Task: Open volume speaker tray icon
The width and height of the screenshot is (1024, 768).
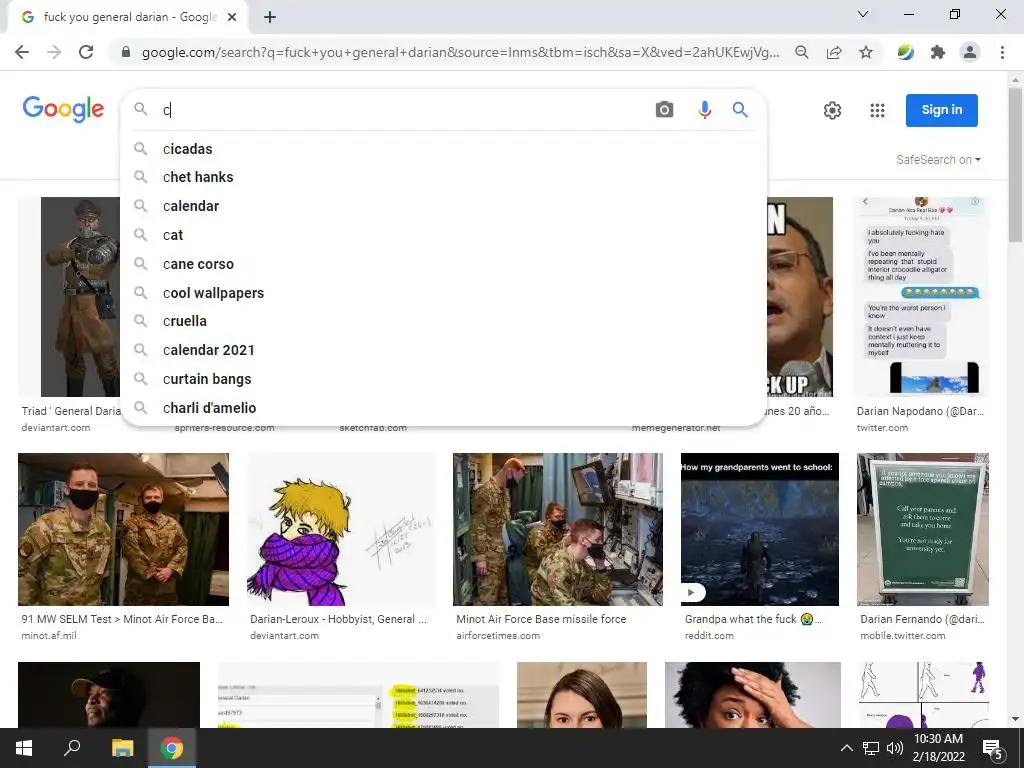Action: click(x=894, y=748)
